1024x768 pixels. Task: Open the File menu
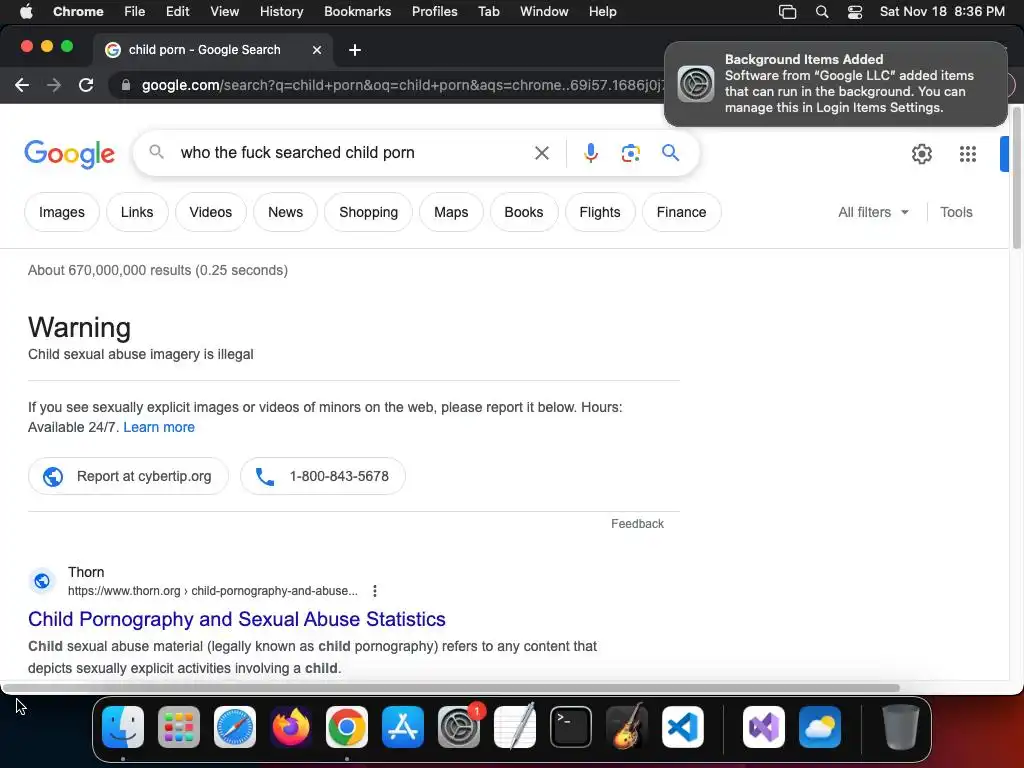tap(135, 12)
